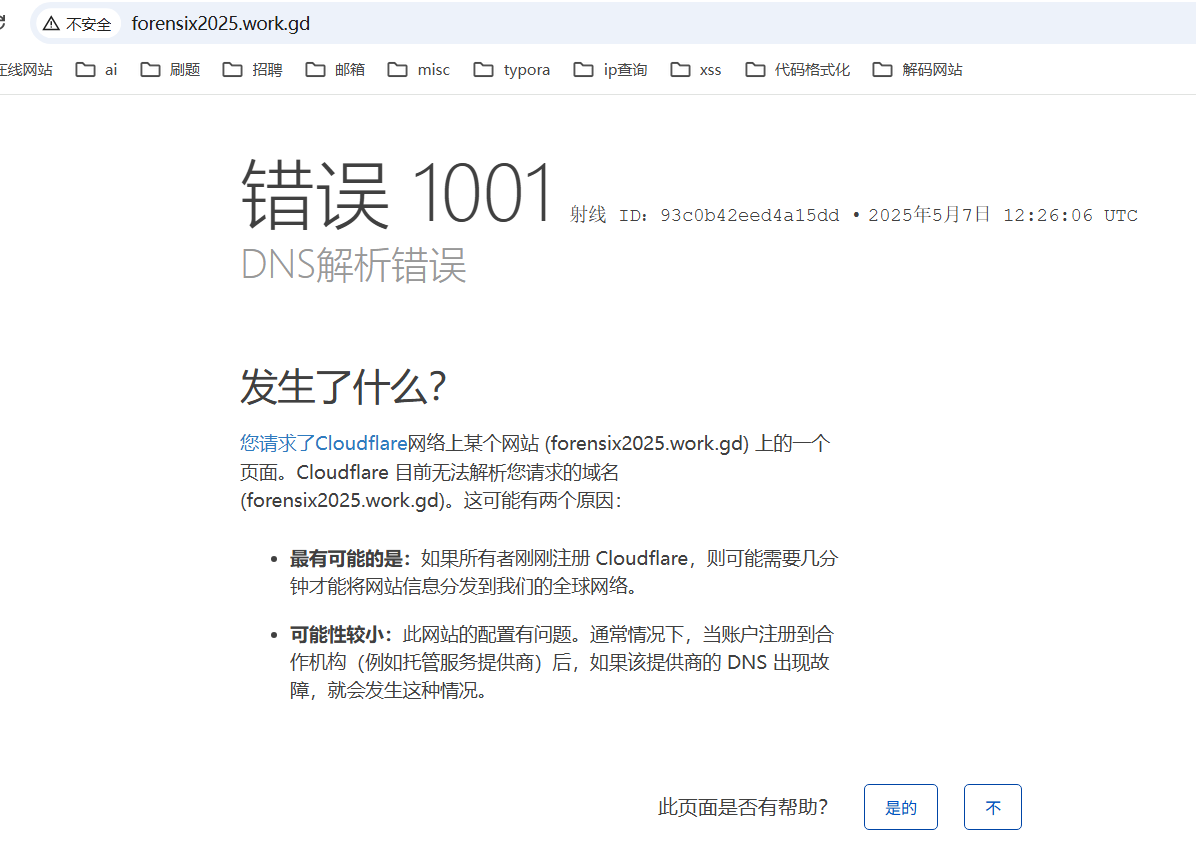Viewport: 1196px width, 854px height.
Task: Click the forensix2025.work.gd address bar URL
Action: (x=220, y=24)
